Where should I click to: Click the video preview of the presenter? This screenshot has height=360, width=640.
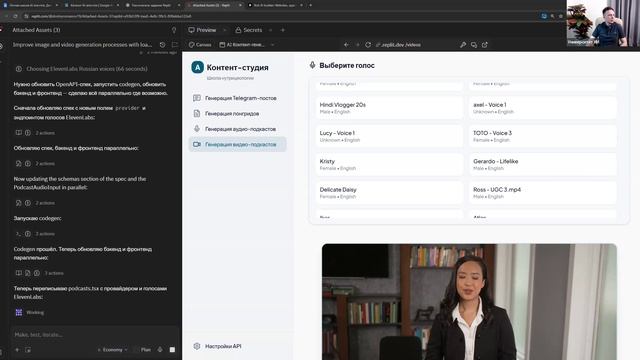469,302
